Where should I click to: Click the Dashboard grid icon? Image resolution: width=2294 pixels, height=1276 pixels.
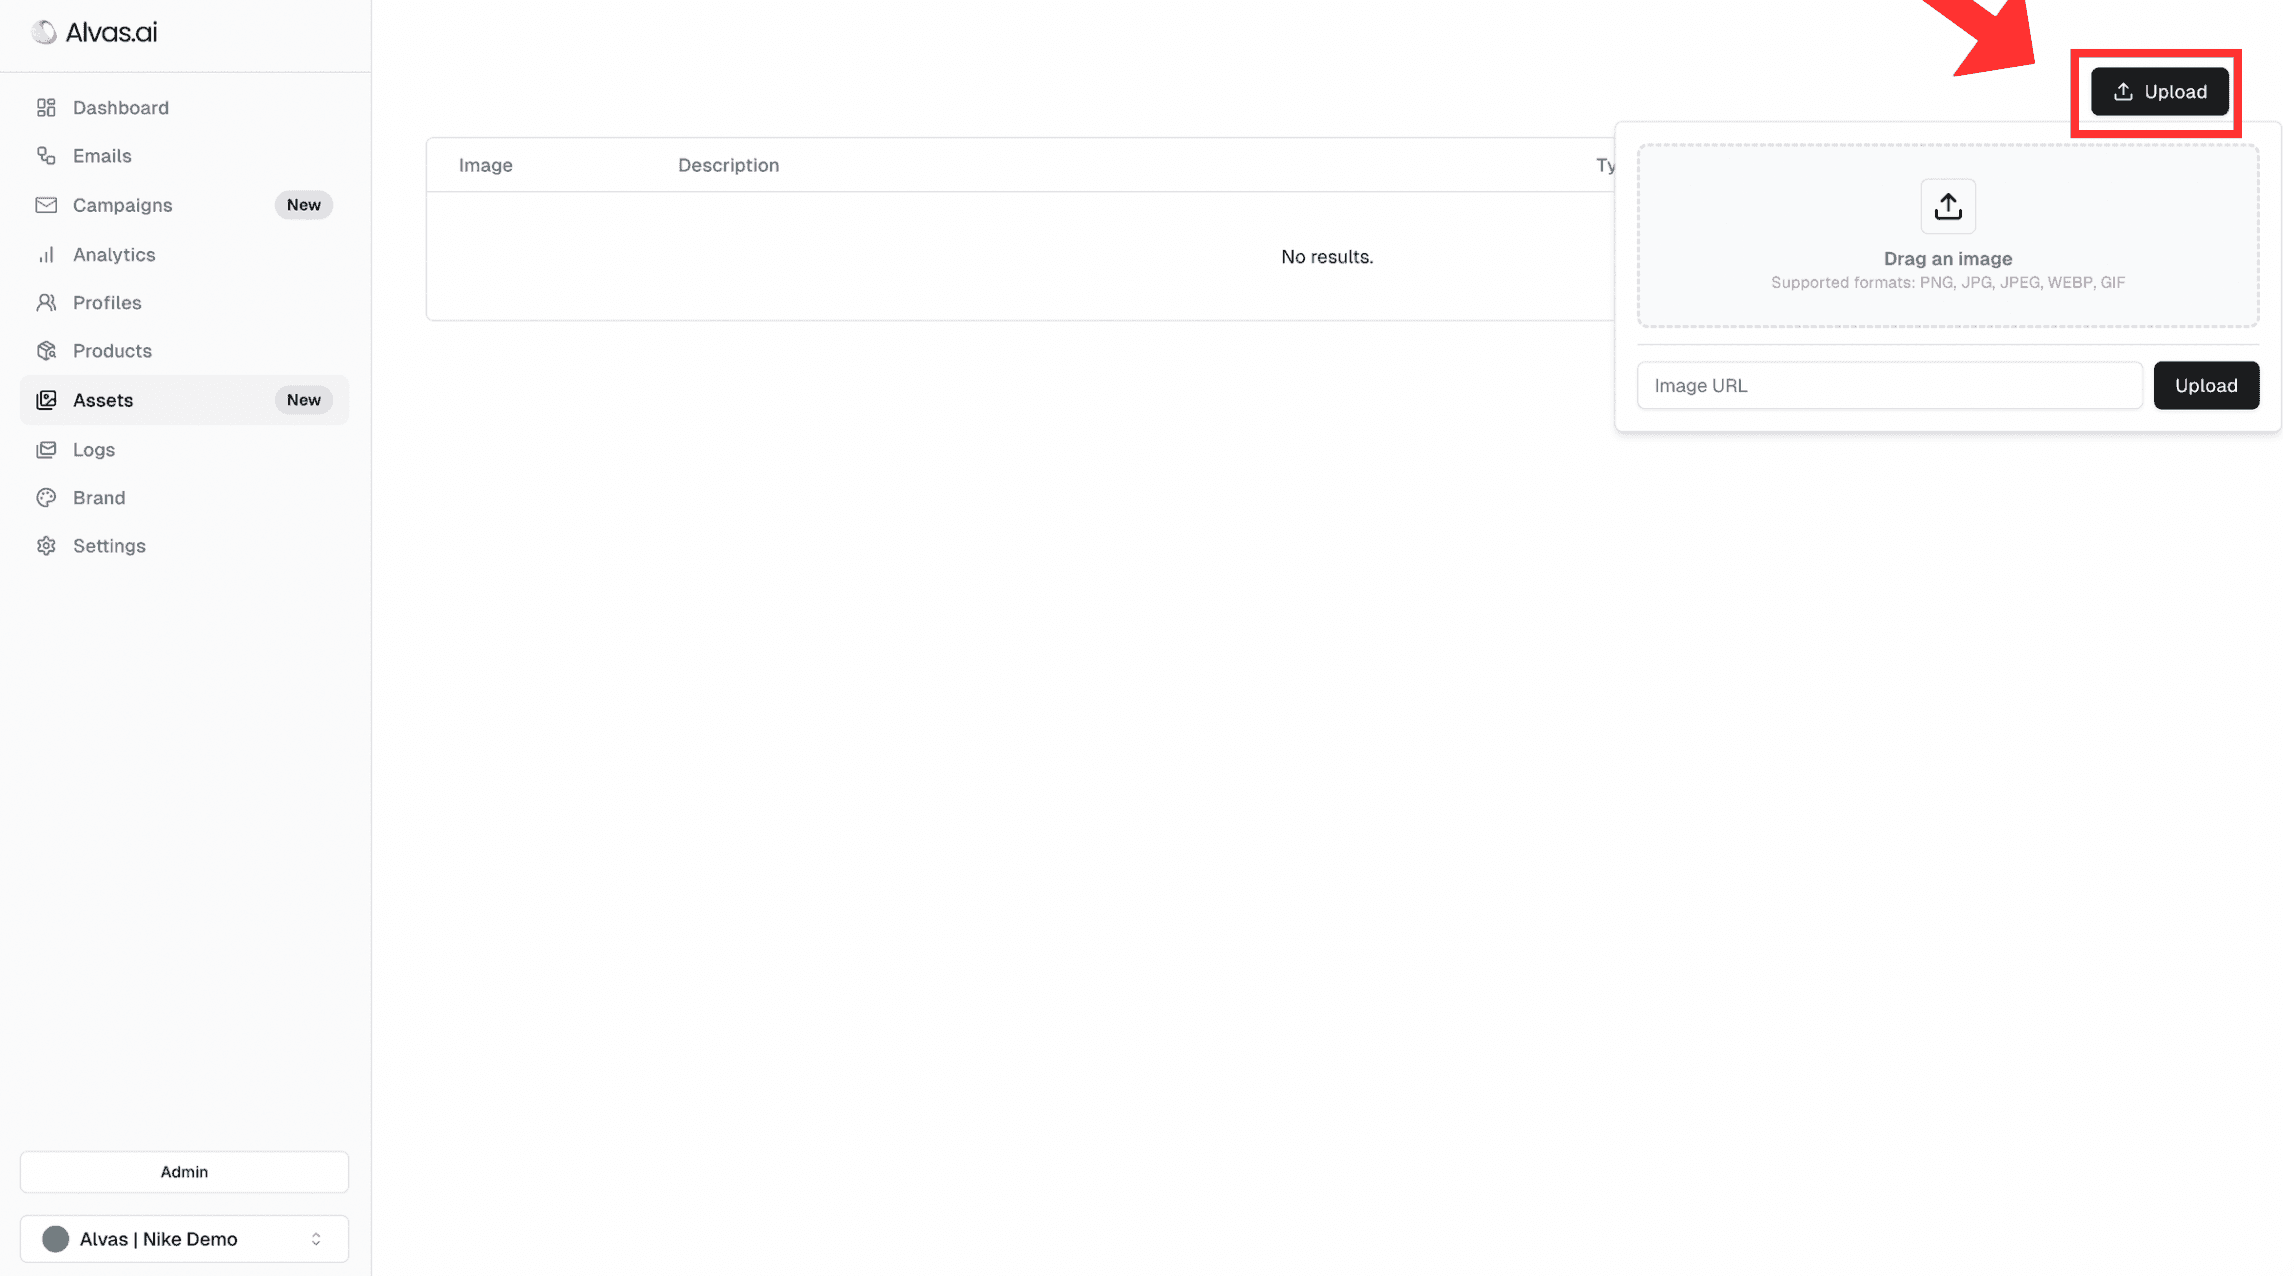46,107
